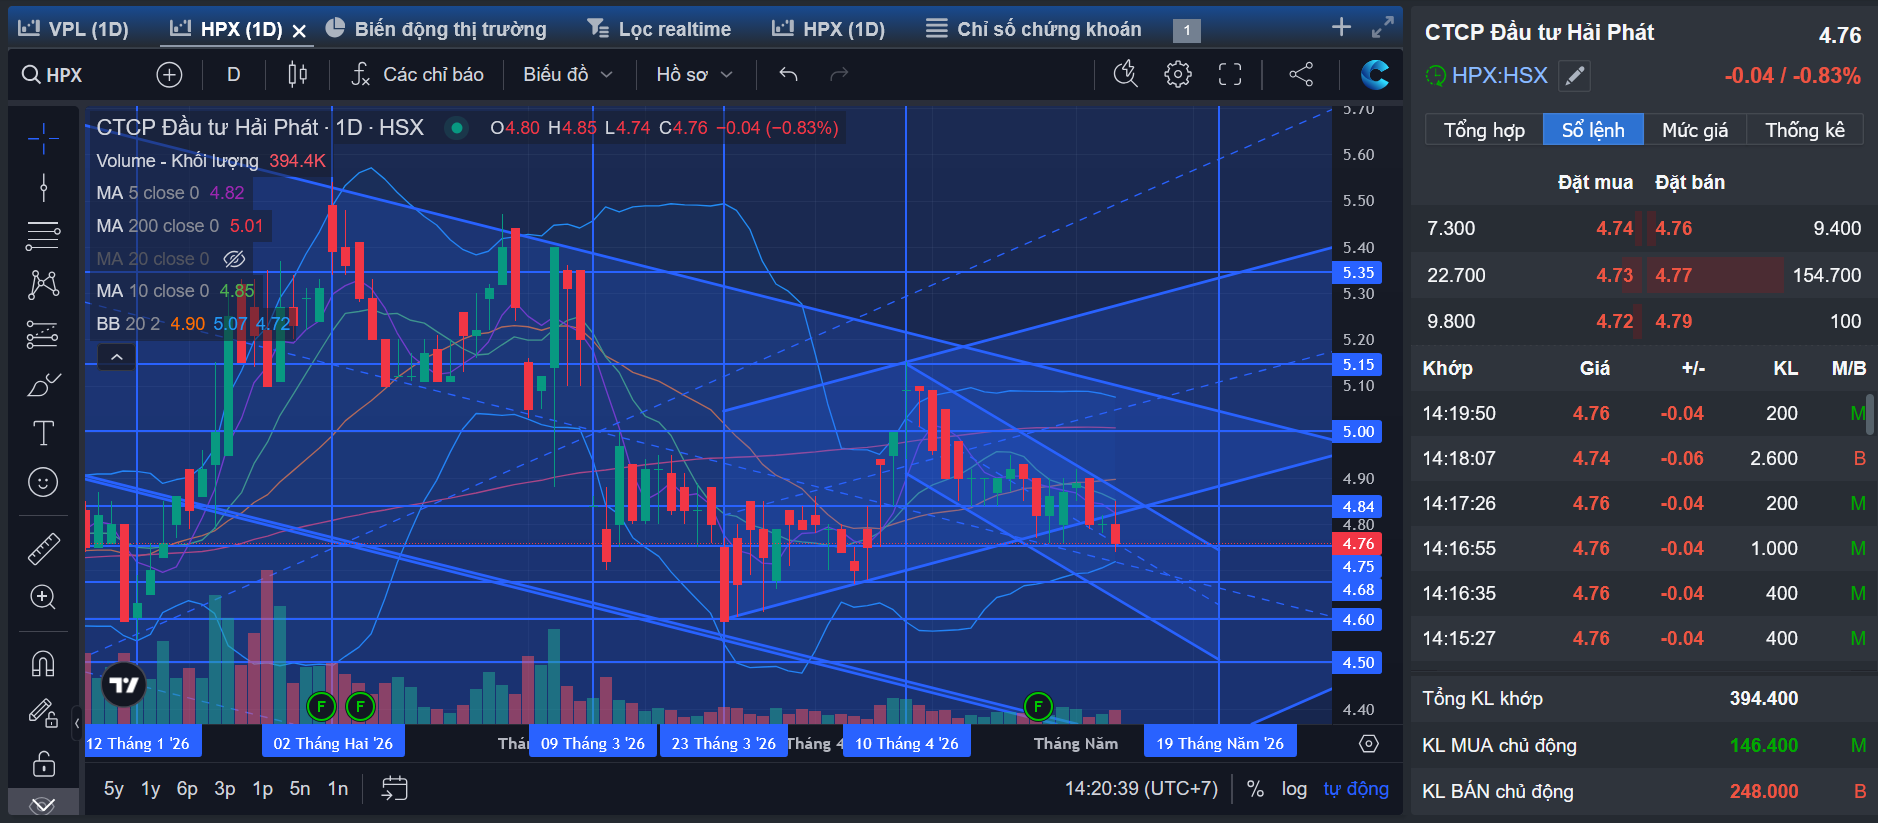Add a symbol to compare
The height and width of the screenshot is (823, 1878).
(x=170, y=74)
